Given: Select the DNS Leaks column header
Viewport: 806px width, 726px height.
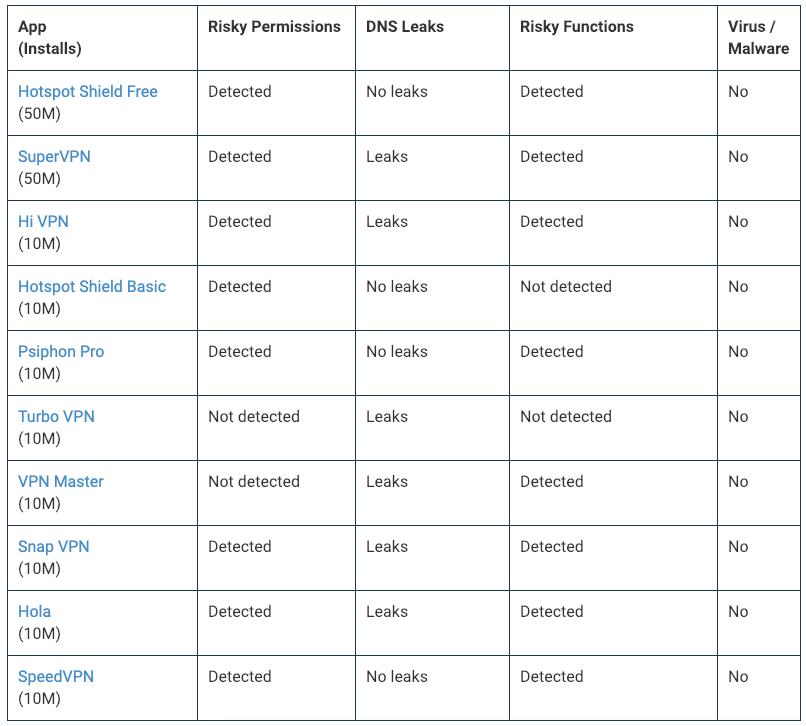Looking at the screenshot, I should tap(404, 27).
